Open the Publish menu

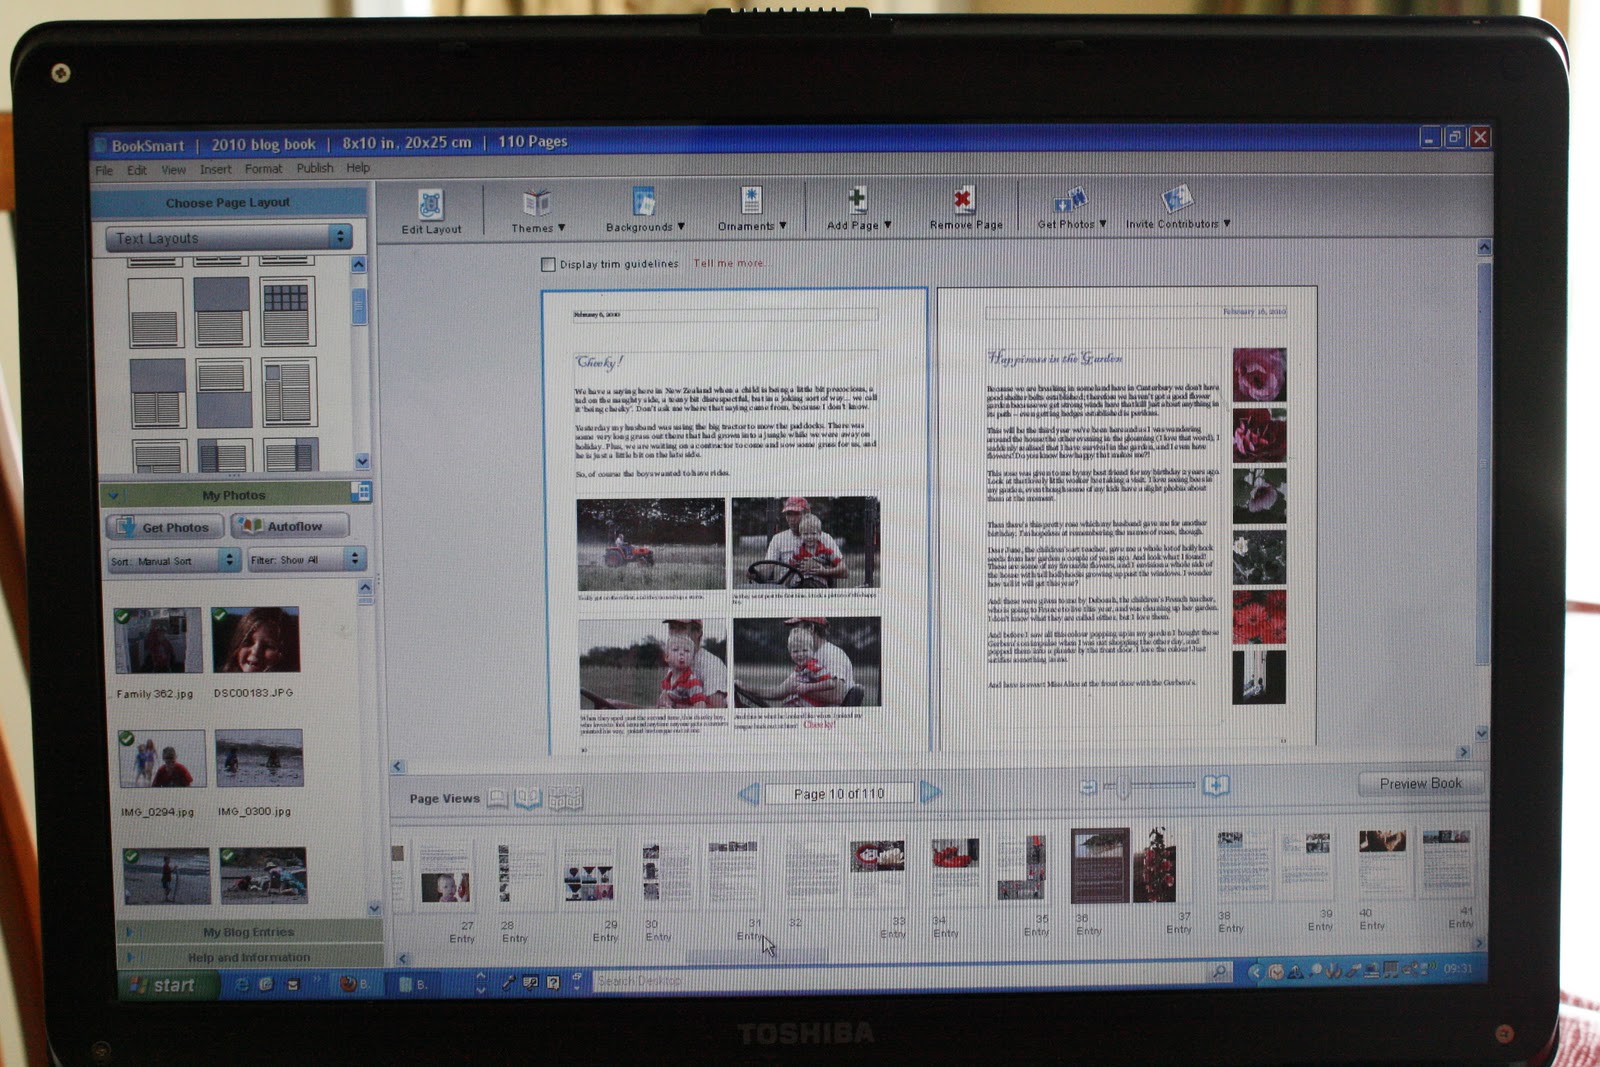[315, 168]
